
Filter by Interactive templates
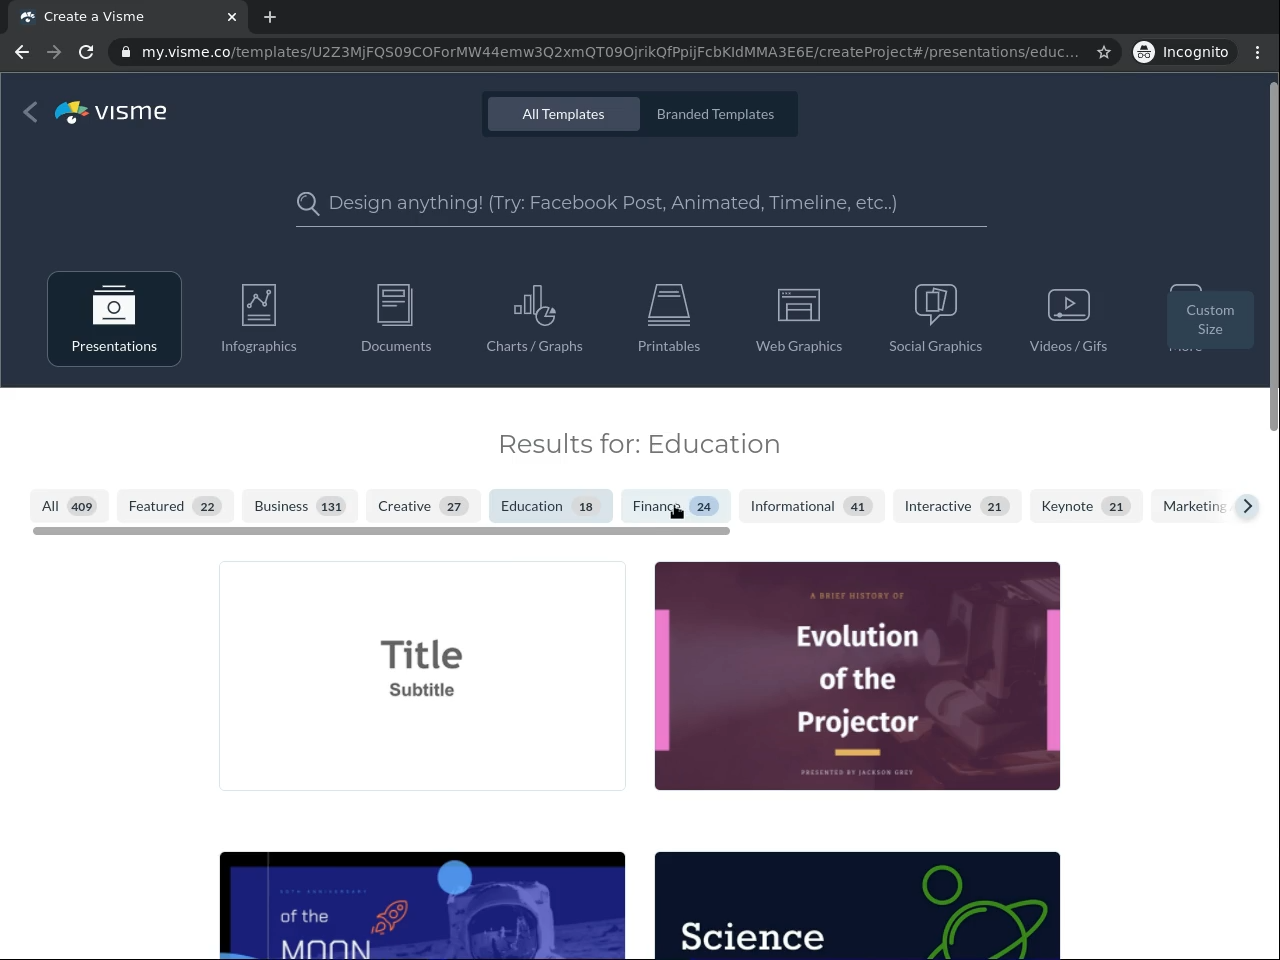click(x=956, y=506)
